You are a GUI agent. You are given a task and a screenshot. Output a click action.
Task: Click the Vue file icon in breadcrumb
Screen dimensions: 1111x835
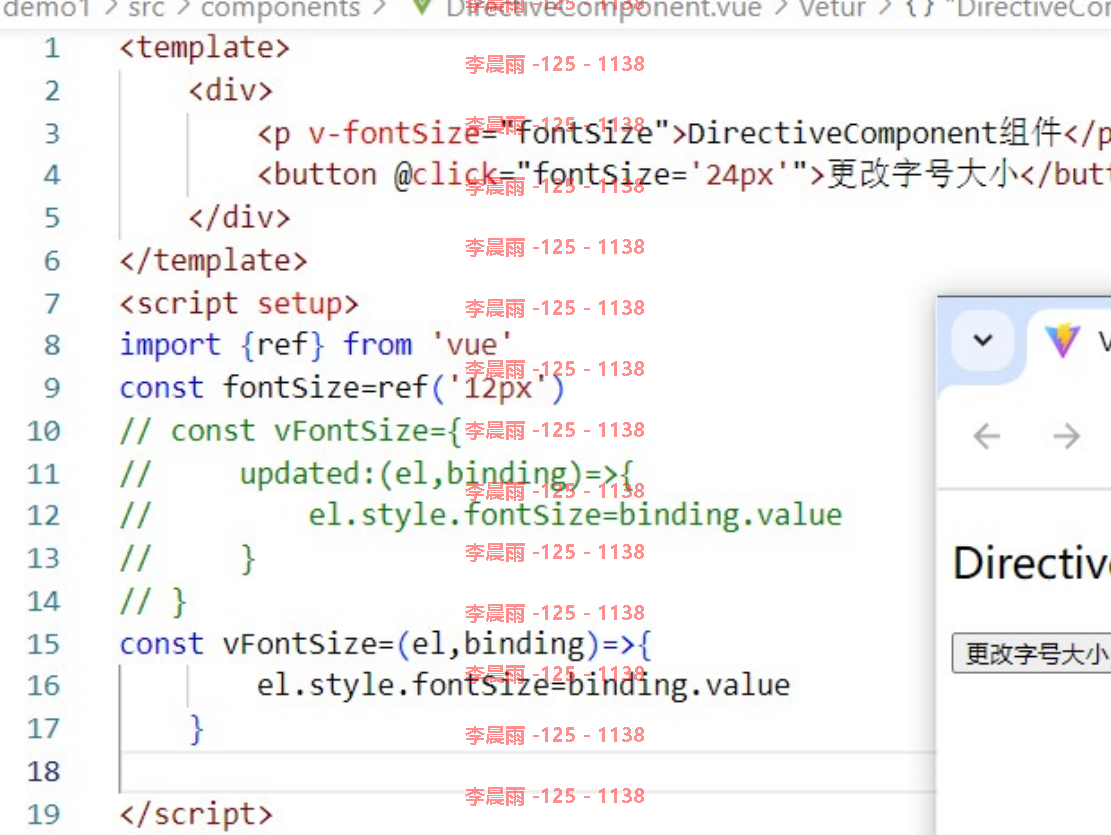pyautogui.click(x=422, y=7)
